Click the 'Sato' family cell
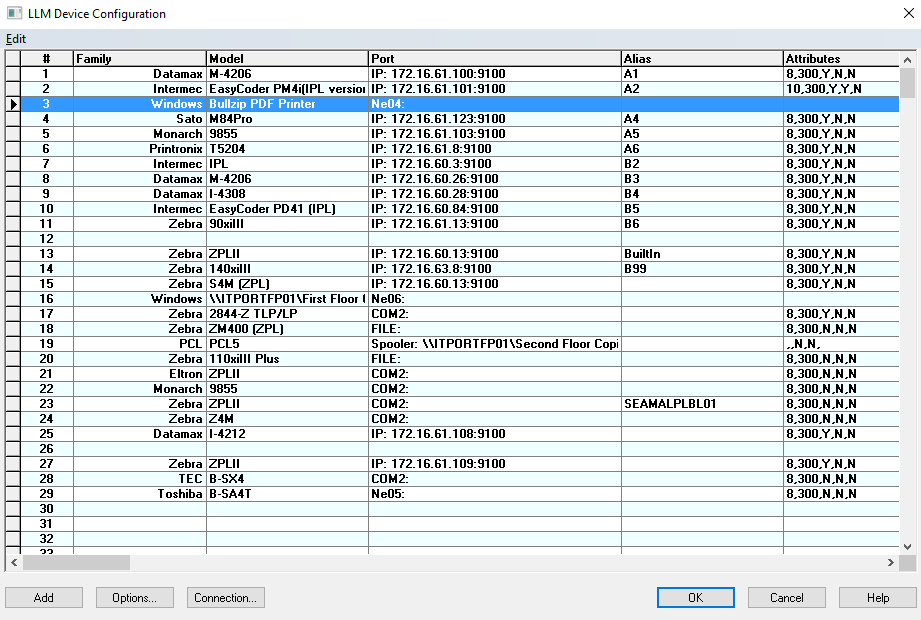Viewport: 921px width, 620px height. [x=140, y=119]
